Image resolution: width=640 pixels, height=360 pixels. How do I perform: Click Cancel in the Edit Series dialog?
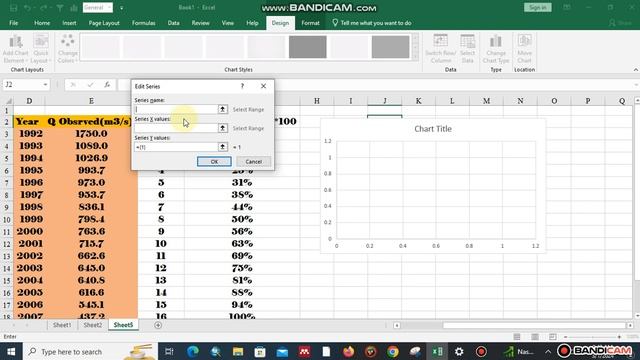(253, 162)
